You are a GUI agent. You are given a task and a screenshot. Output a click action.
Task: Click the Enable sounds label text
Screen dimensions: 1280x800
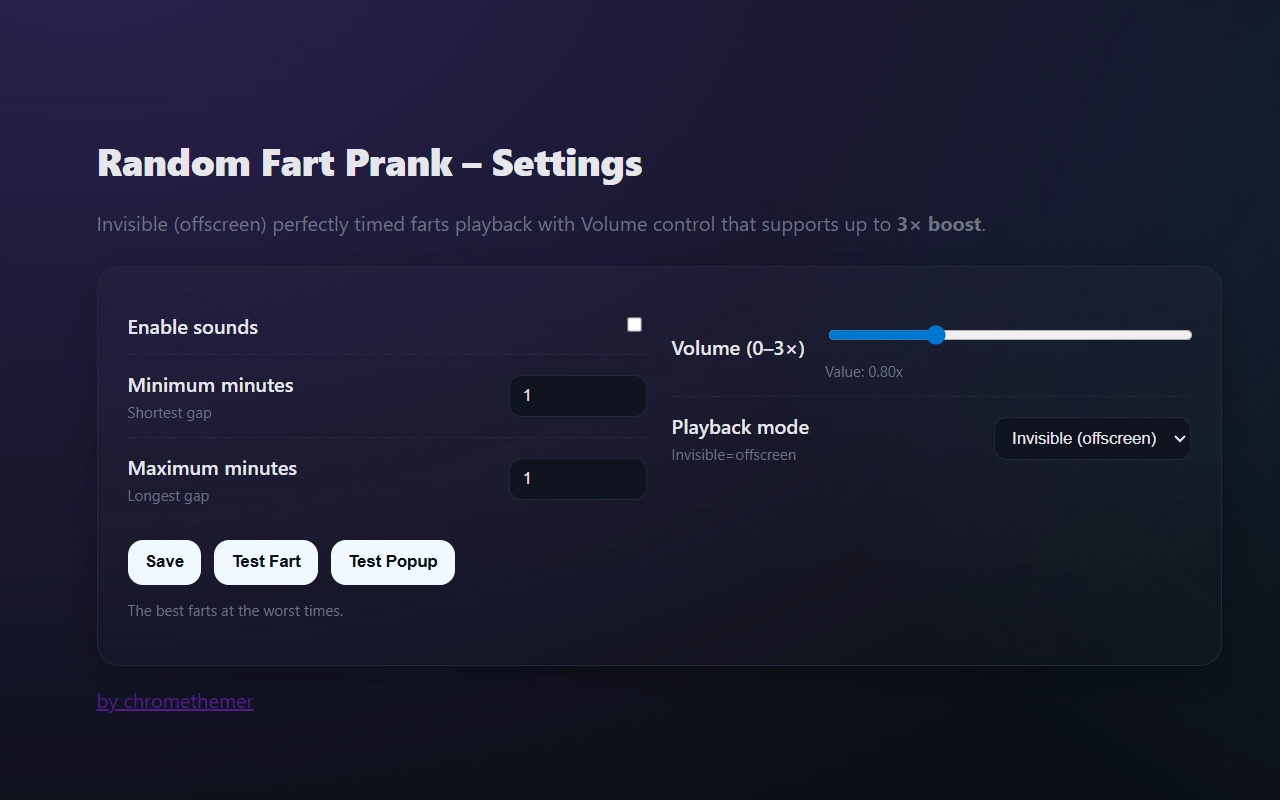pos(193,328)
